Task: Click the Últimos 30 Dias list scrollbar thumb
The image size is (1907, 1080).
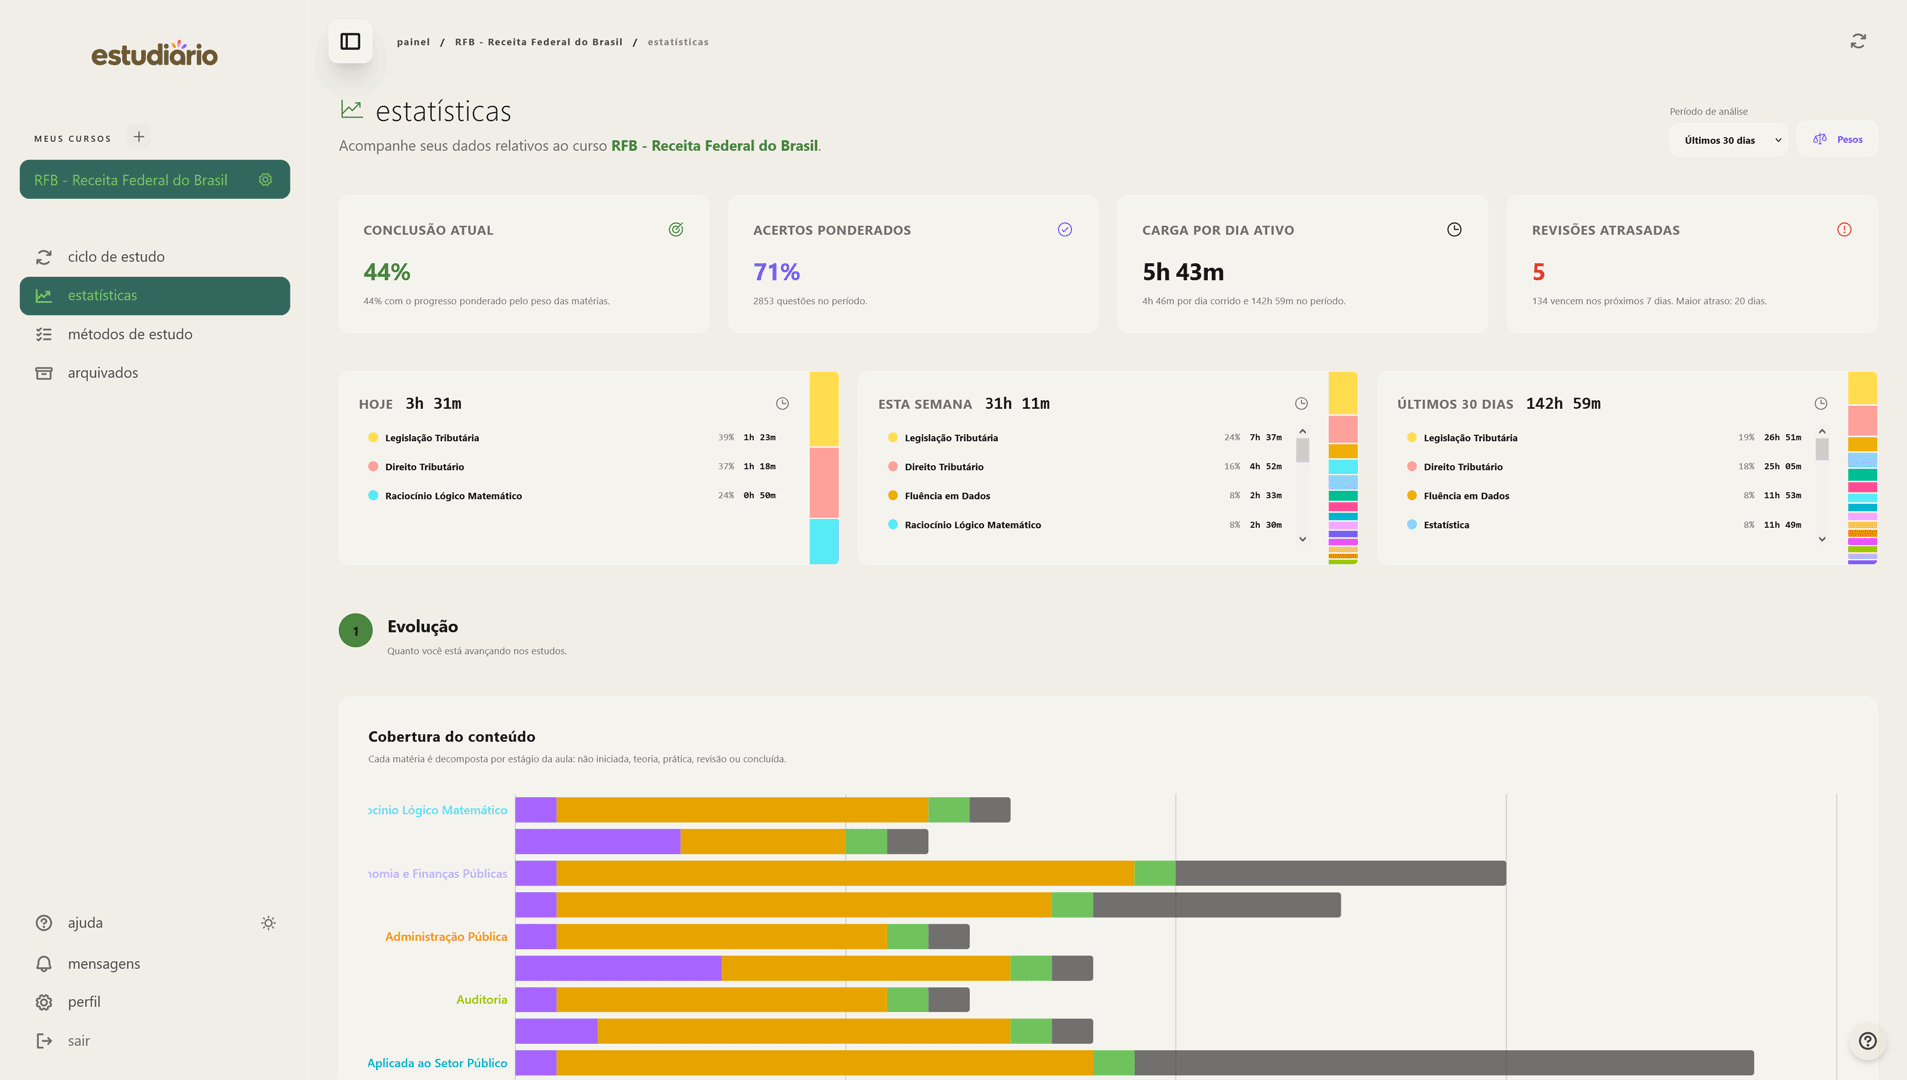Action: [1822, 450]
